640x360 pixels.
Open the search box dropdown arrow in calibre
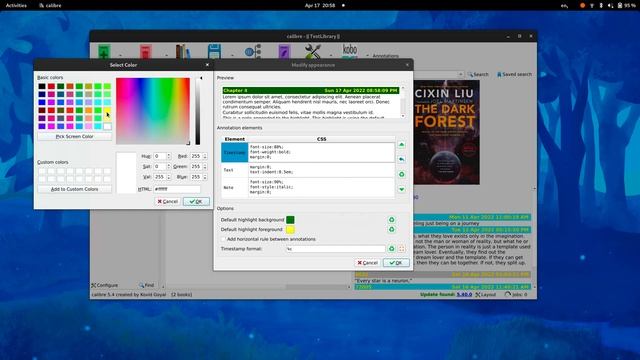[x=461, y=74]
